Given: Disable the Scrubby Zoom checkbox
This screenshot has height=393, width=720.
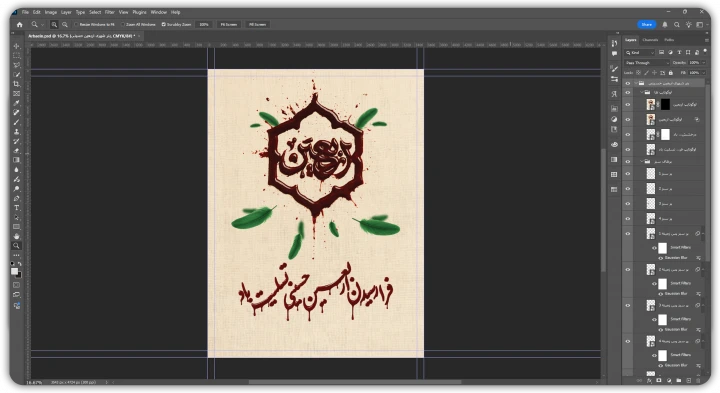Looking at the screenshot, I should [x=163, y=24].
